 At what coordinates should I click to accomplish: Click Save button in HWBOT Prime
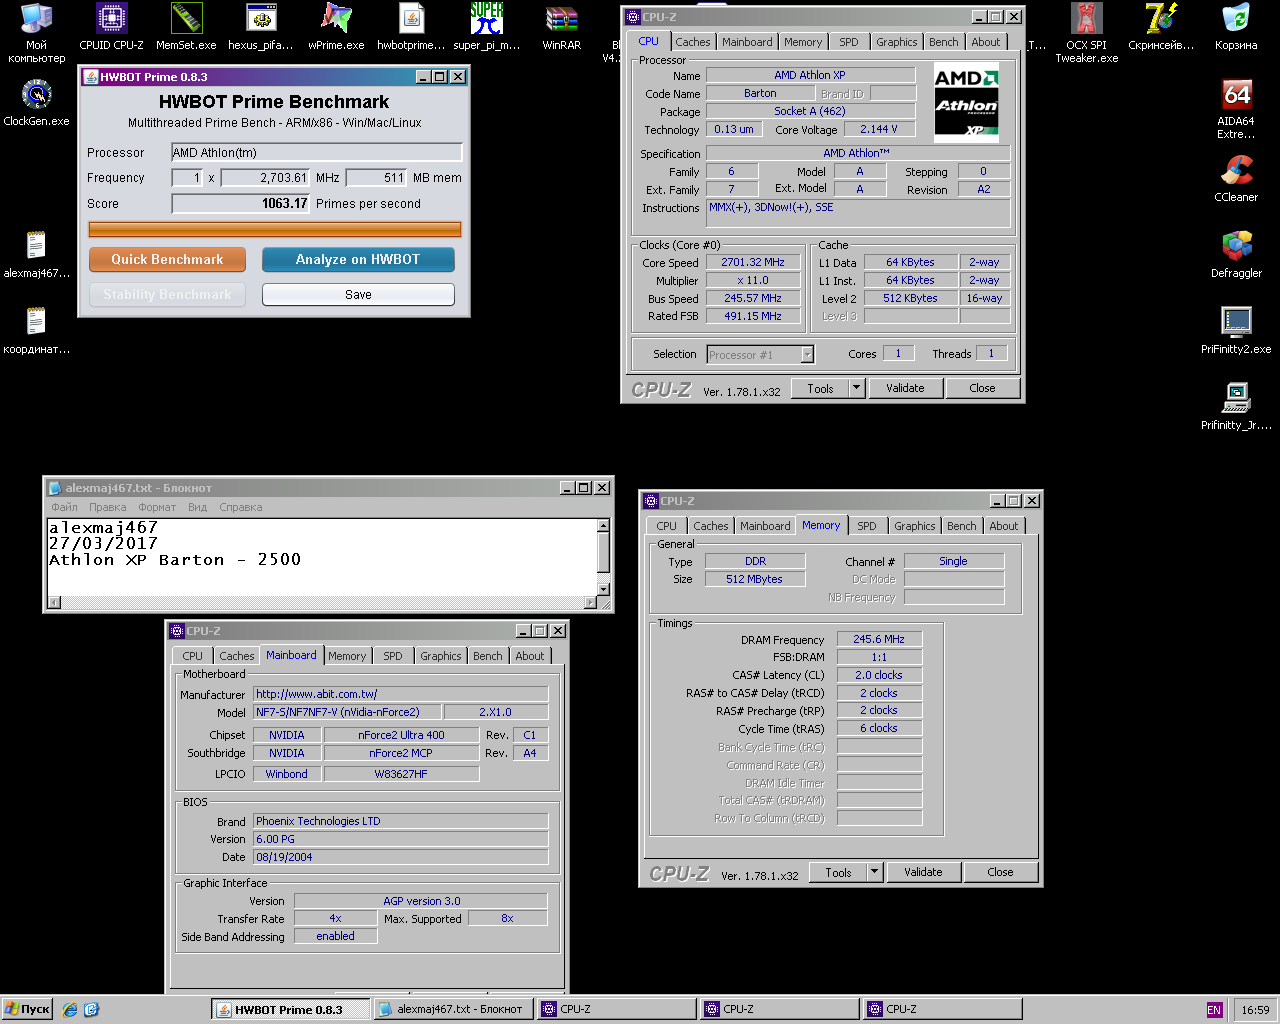pos(358,295)
